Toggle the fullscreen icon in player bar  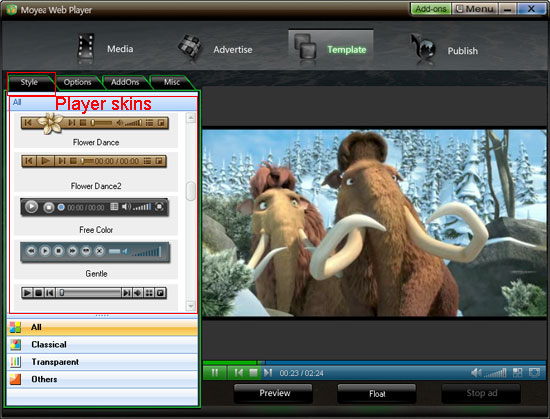[534, 372]
